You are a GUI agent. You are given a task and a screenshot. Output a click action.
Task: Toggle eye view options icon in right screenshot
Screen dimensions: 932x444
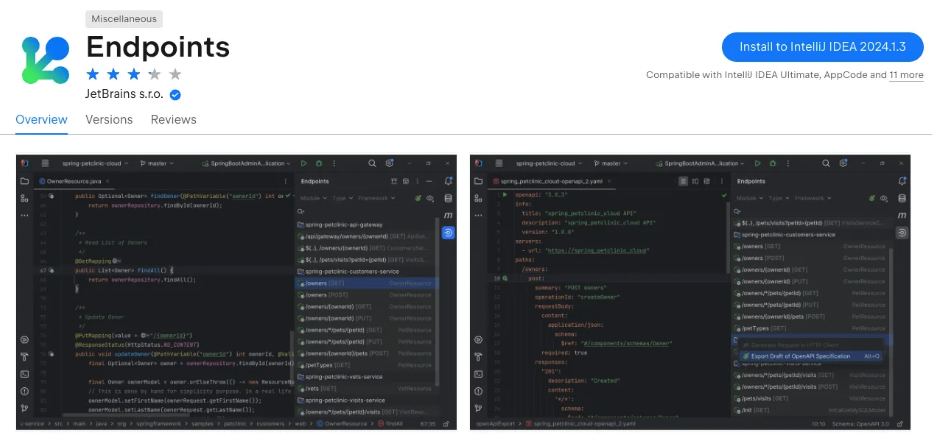884,198
